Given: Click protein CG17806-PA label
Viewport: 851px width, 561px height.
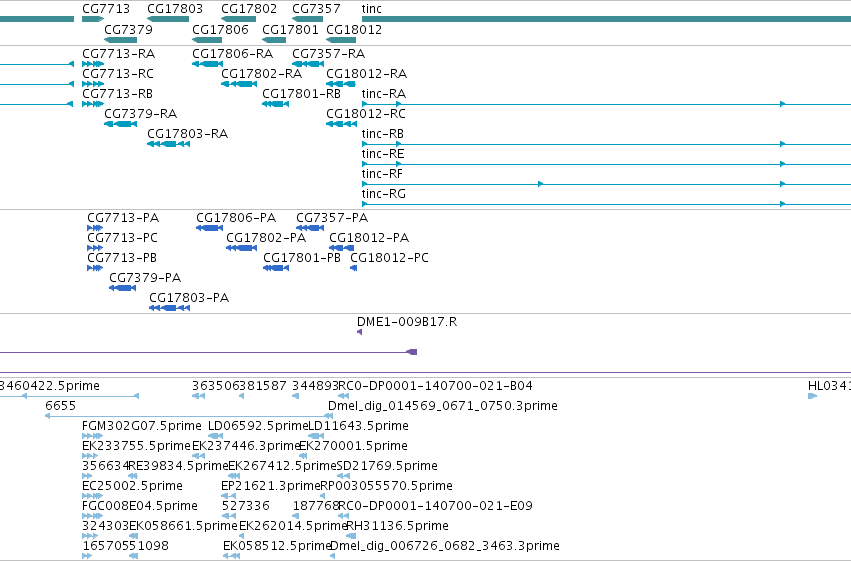Looking at the screenshot, I should (x=236, y=218).
